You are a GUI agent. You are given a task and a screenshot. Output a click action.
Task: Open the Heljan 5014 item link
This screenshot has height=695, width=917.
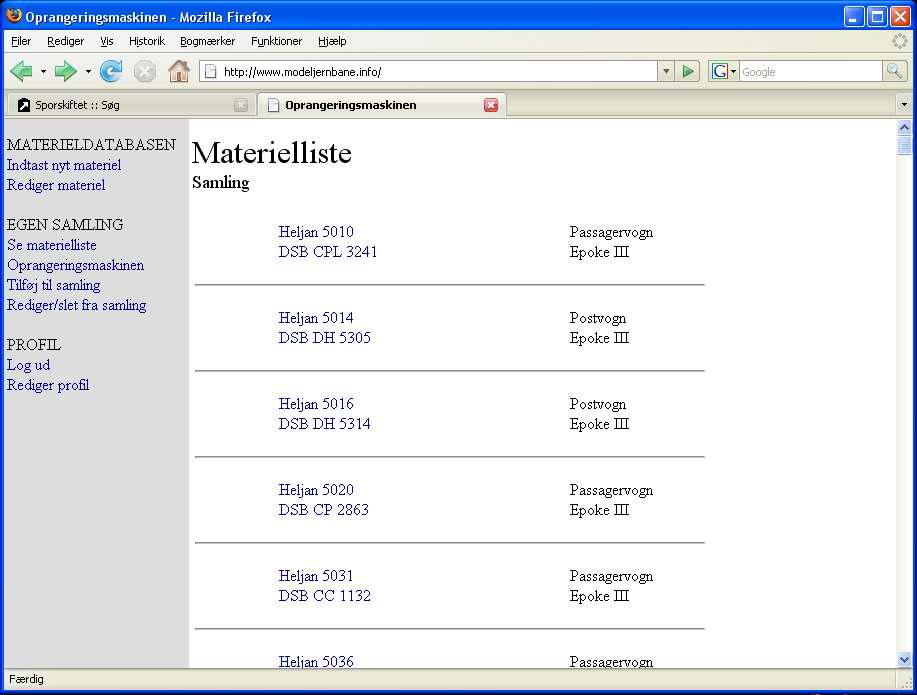(x=316, y=318)
